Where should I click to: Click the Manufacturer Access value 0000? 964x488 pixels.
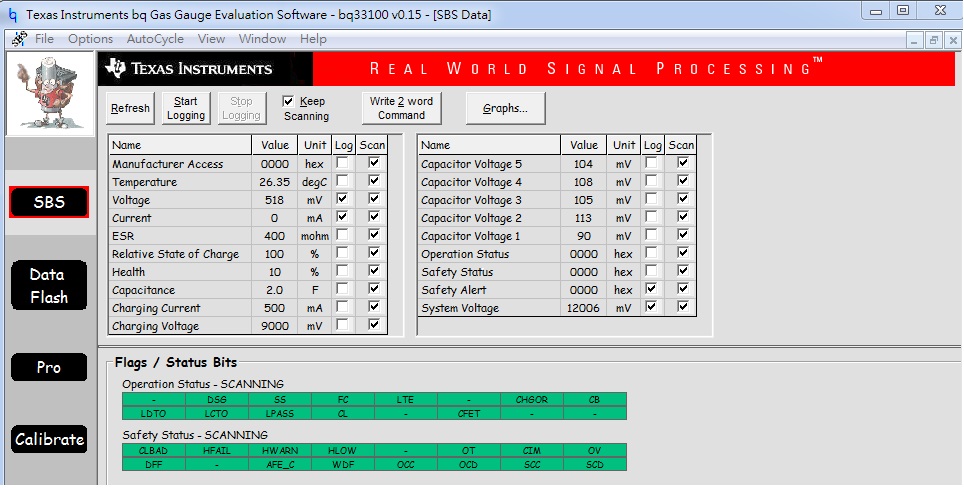click(275, 164)
